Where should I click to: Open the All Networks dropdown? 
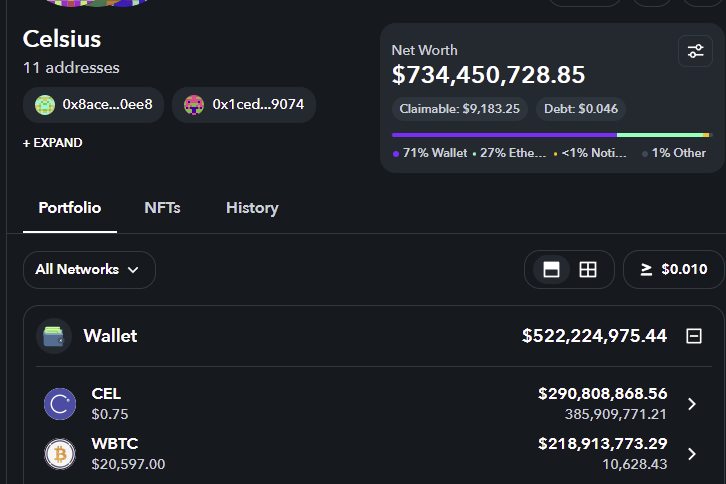tap(89, 270)
